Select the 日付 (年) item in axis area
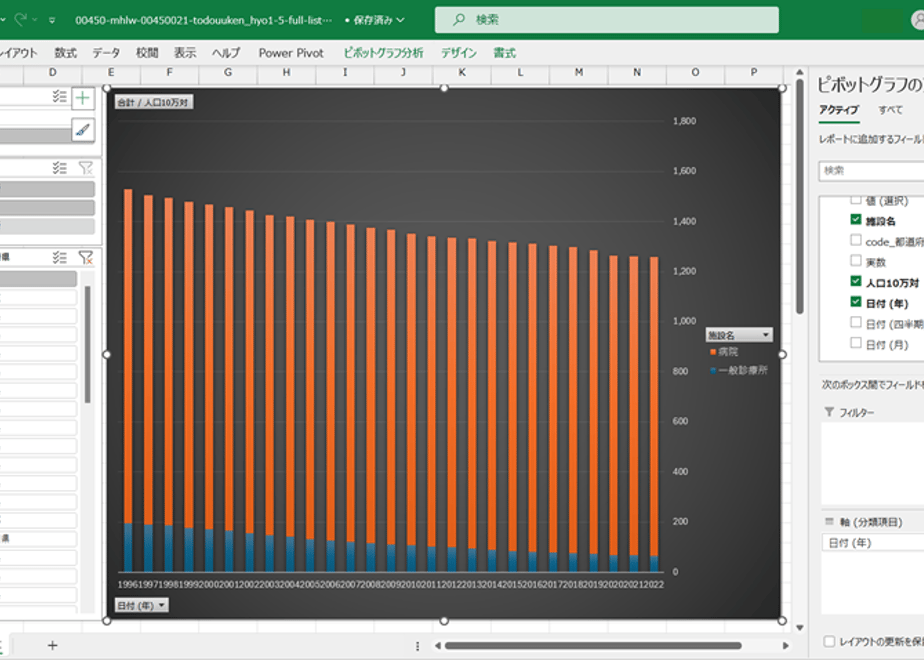The image size is (924, 660). (x=873, y=543)
